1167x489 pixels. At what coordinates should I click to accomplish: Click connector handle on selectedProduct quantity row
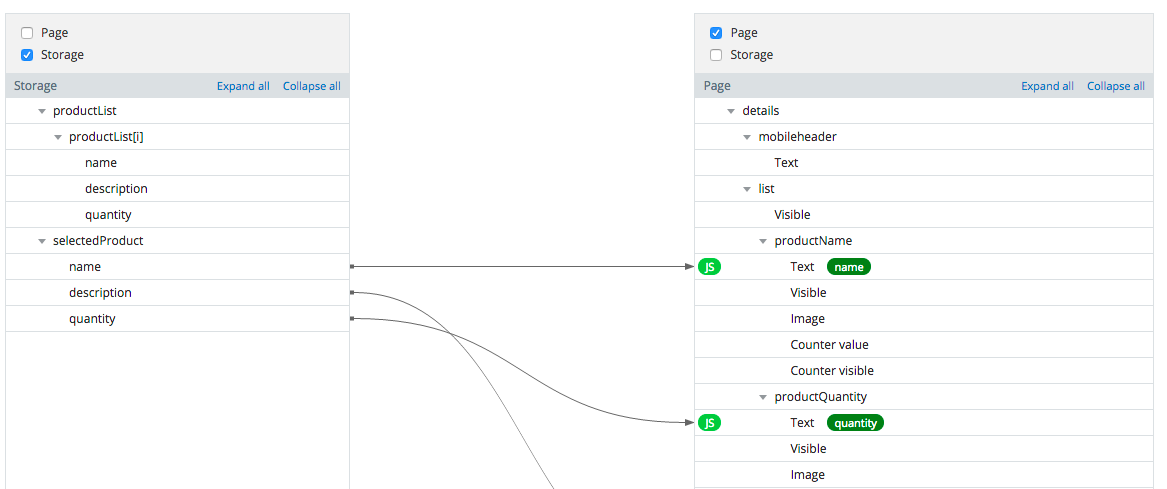click(352, 319)
